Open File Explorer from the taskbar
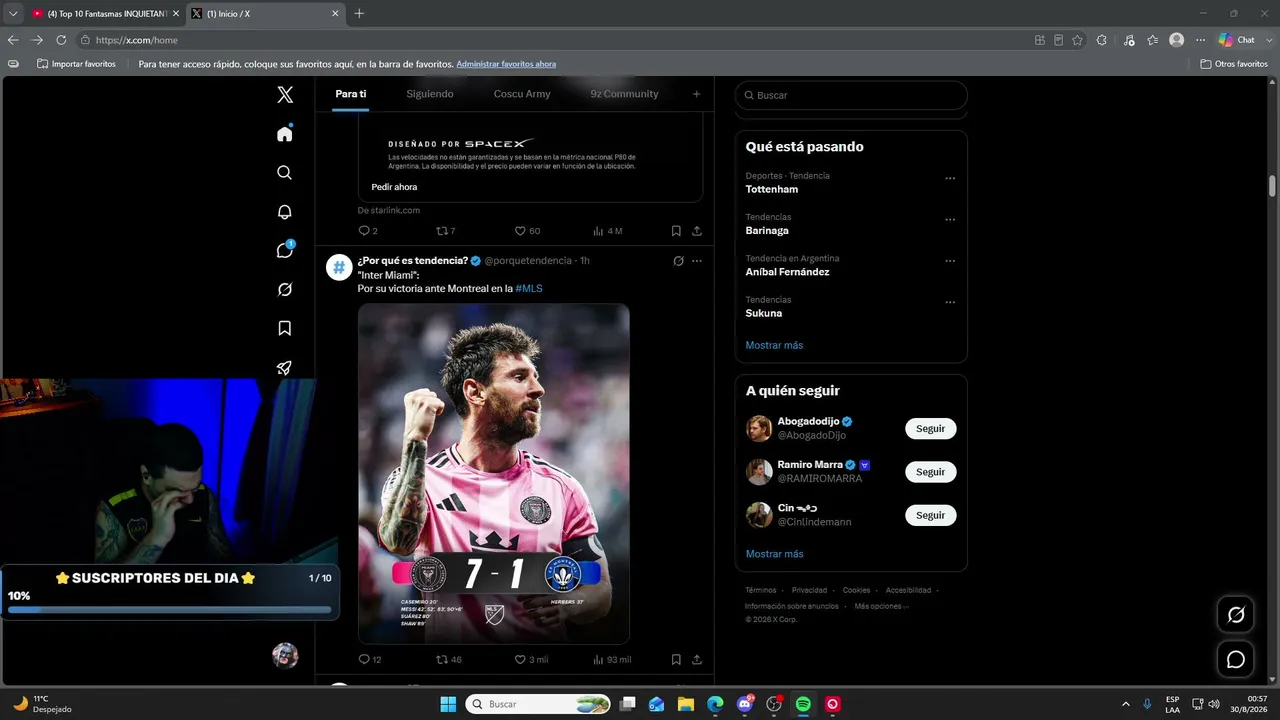 pyautogui.click(x=686, y=704)
